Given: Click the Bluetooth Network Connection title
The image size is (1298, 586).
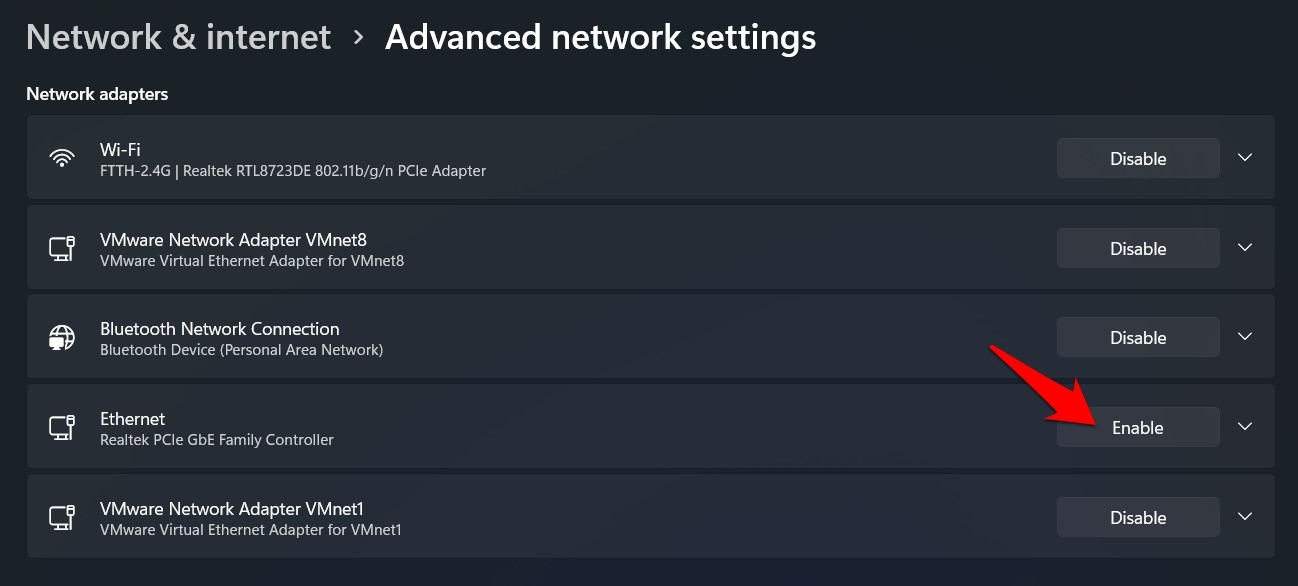Looking at the screenshot, I should tap(219, 329).
